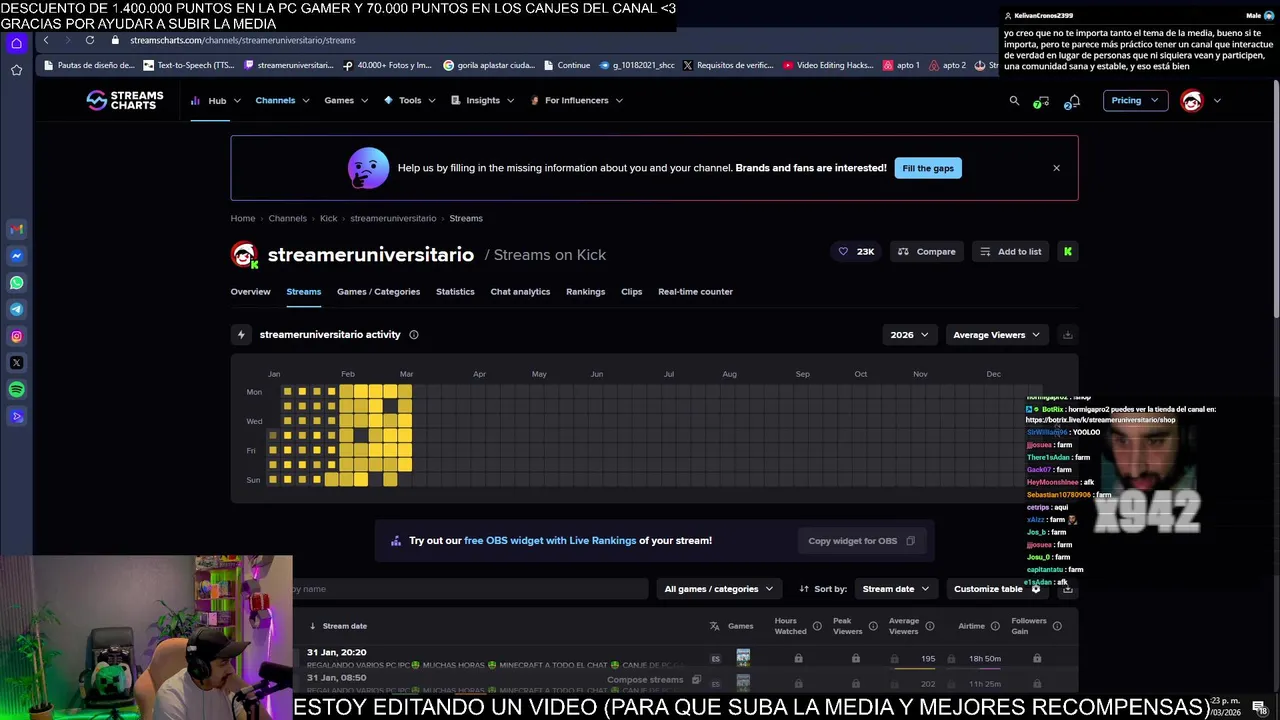The height and width of the screenshot is (720, 1280).
Task: Click the search magnifier icon in header
Action: point(1014,100)
